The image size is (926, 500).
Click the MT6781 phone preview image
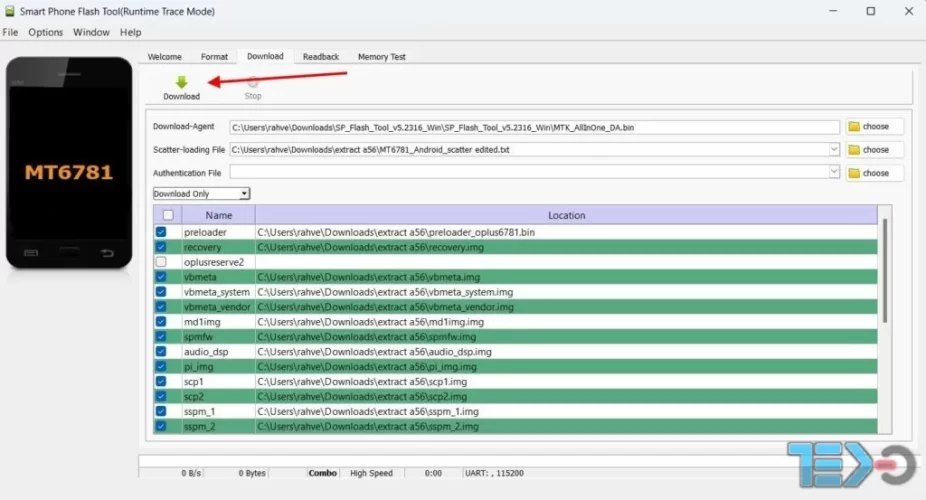pos(69,162)
